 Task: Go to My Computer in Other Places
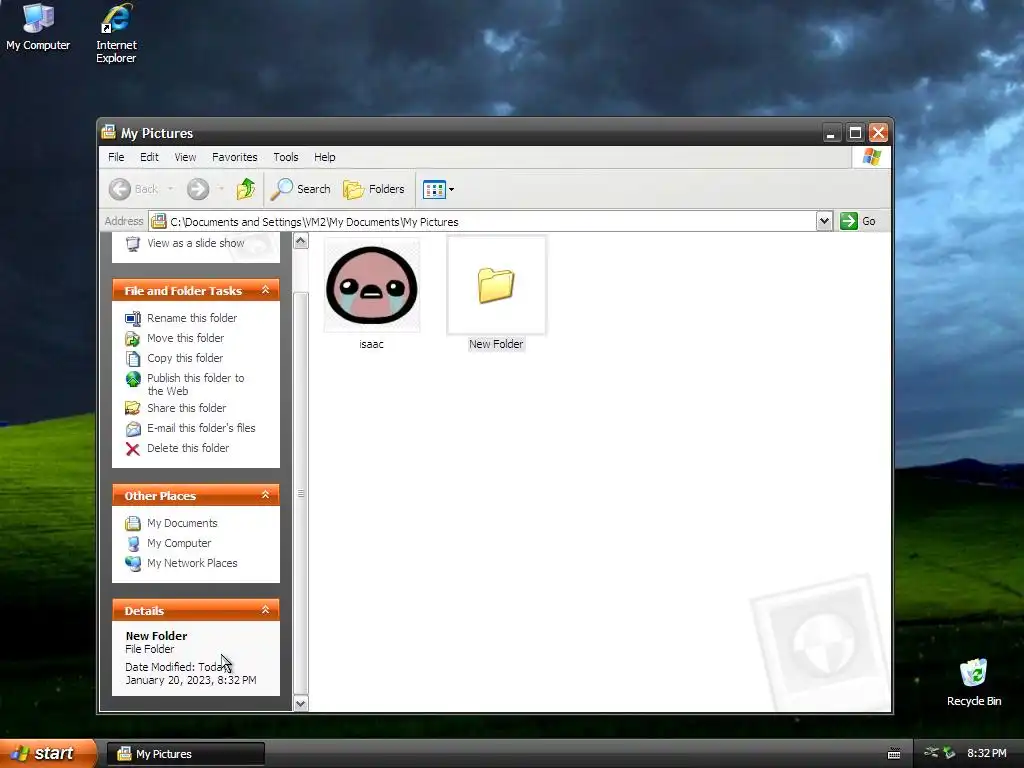(179, 543)
